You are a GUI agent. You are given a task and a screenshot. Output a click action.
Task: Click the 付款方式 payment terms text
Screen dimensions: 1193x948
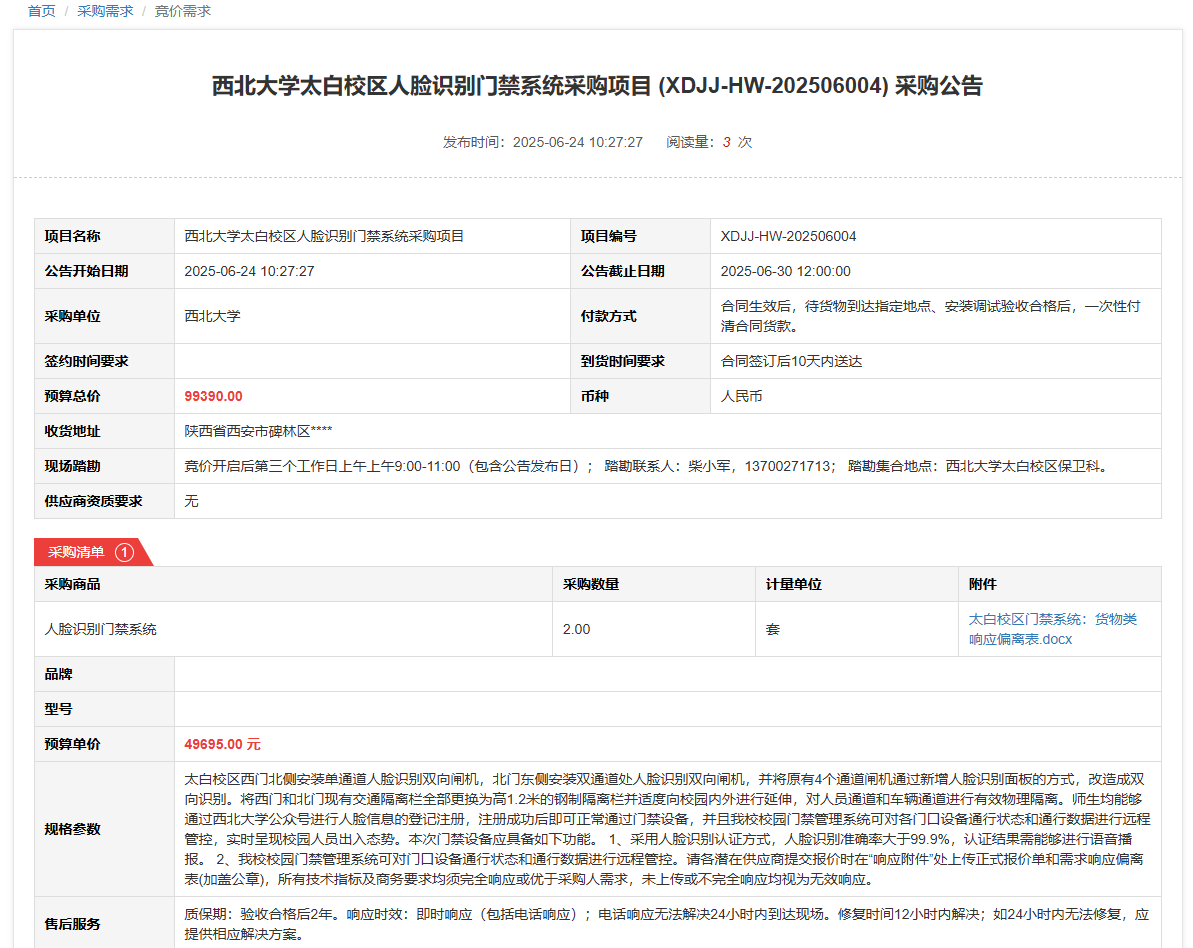[930, 316]
